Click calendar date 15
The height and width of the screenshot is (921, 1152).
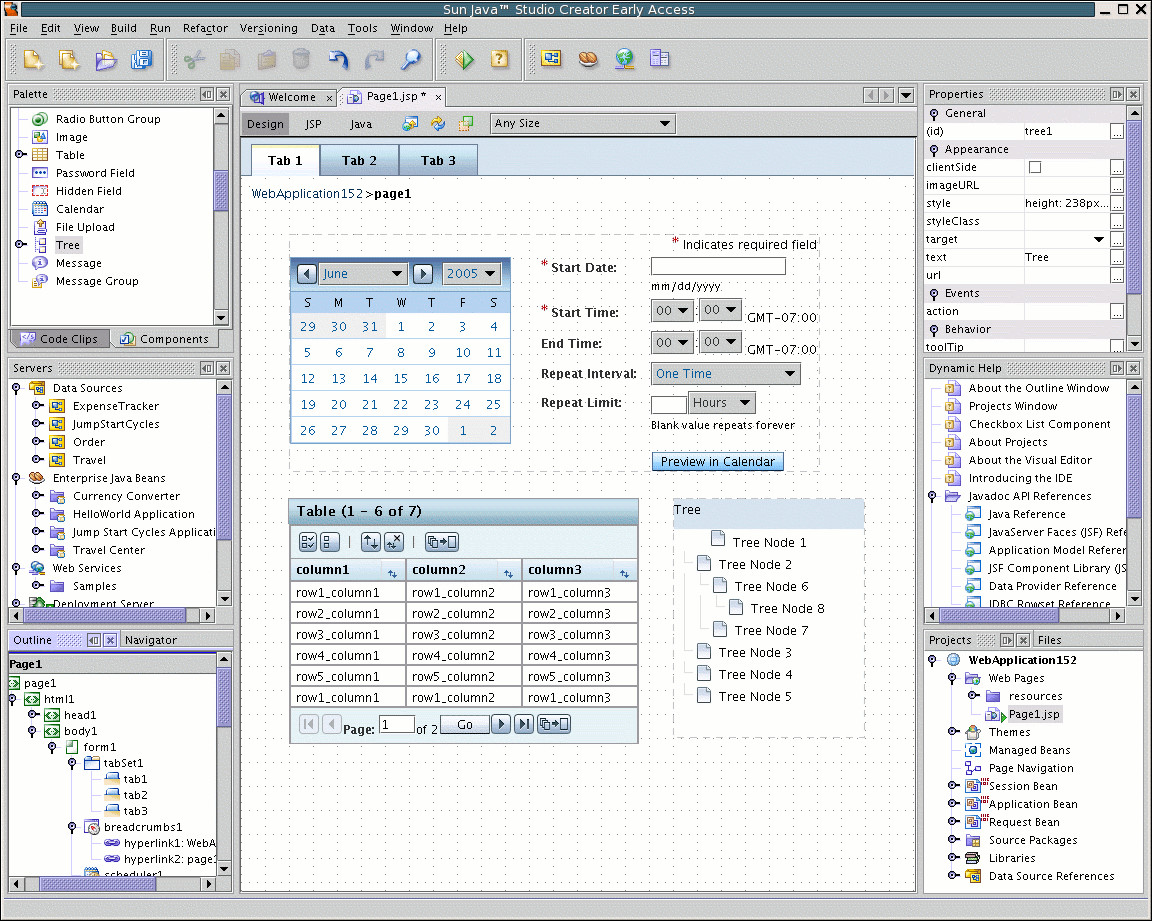pyautogui.click(x=400, y=378)
